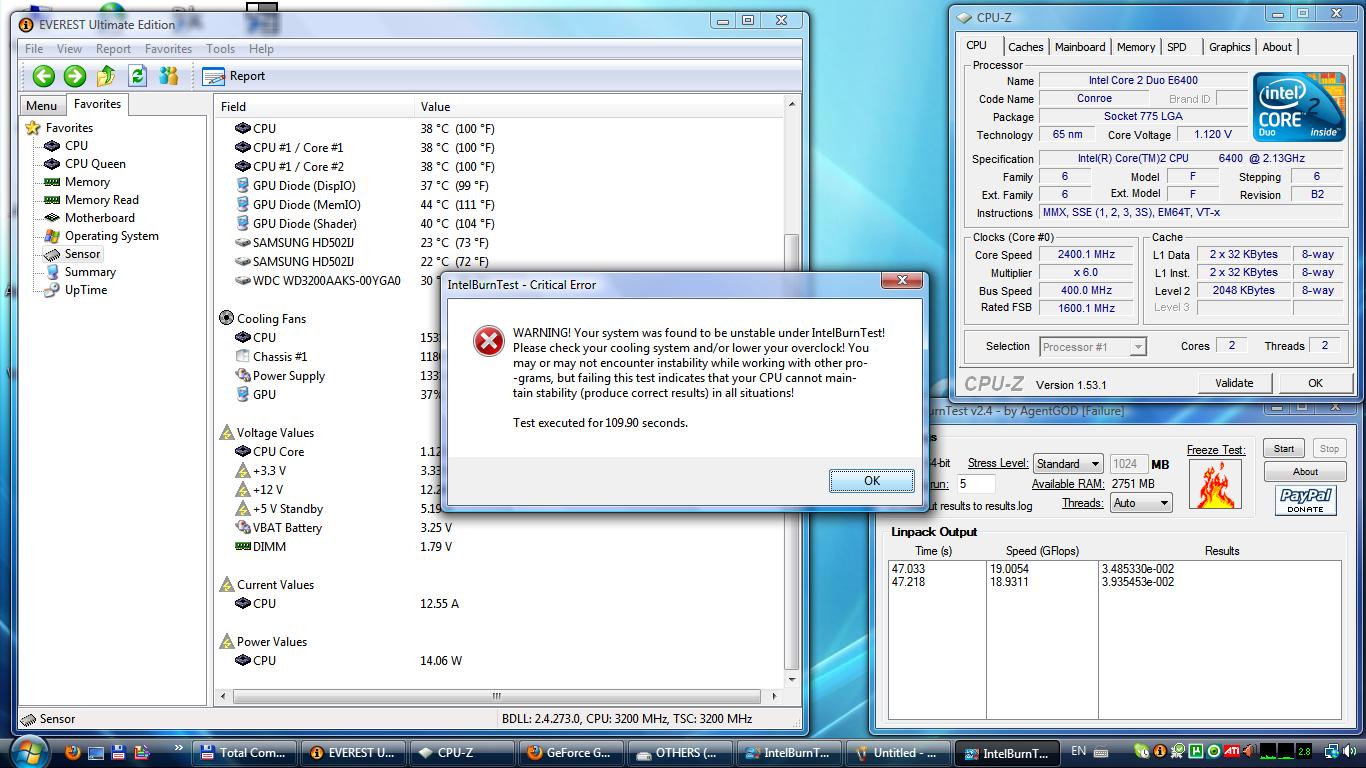This screenshot has width=1366, height=768.
Task: Click scroll up arrow of sensor list
Action: 793,105
